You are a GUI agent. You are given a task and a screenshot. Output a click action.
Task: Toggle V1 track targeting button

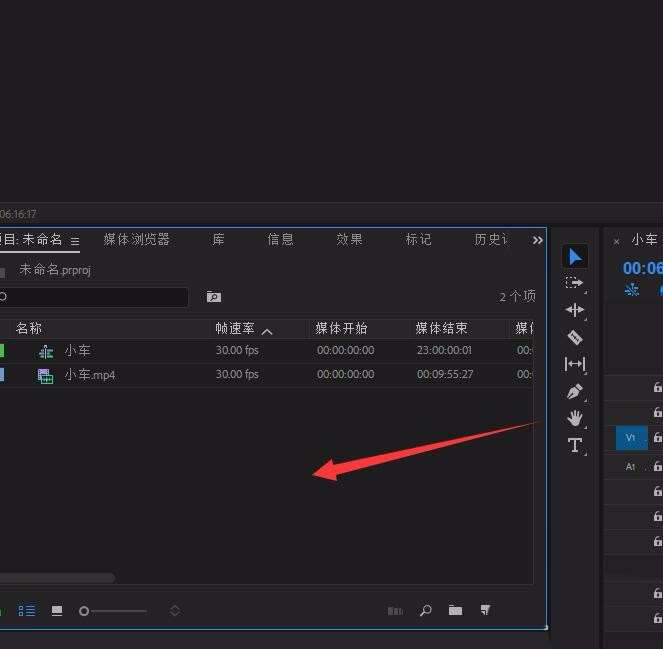631,438
